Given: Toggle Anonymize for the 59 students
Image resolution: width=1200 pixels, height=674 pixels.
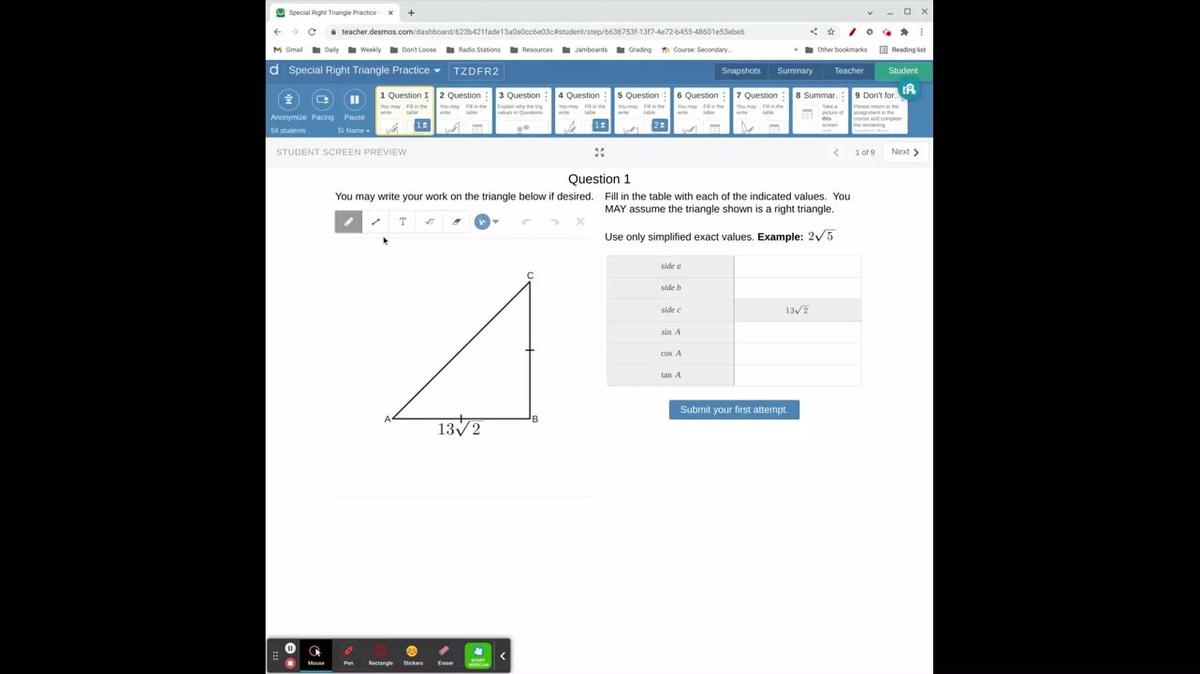Looking at the screenshot, I should [288, 105].
